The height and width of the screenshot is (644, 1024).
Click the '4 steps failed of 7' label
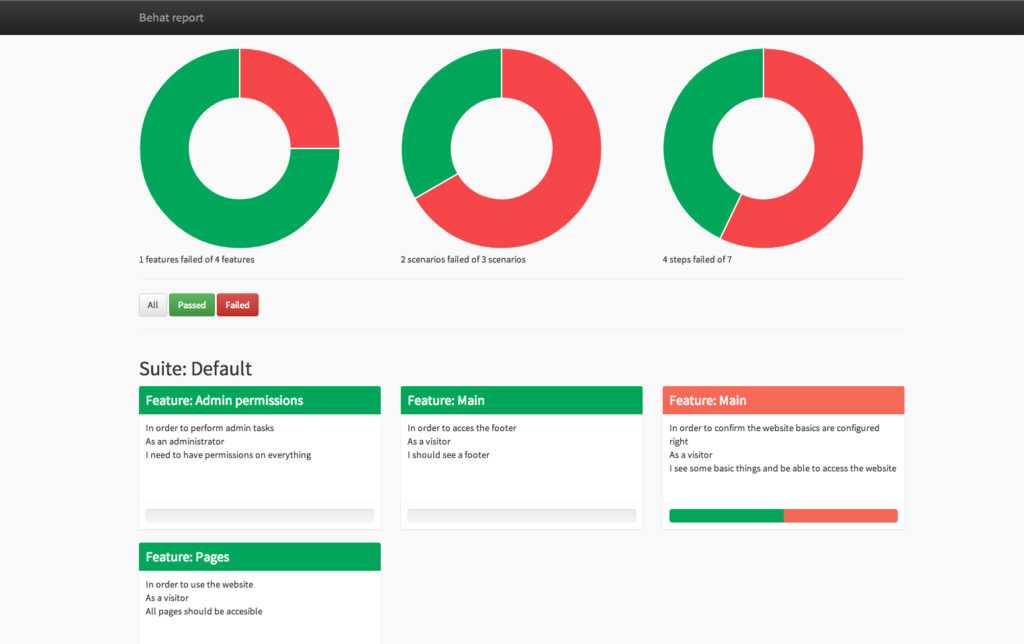pos(698,259)
